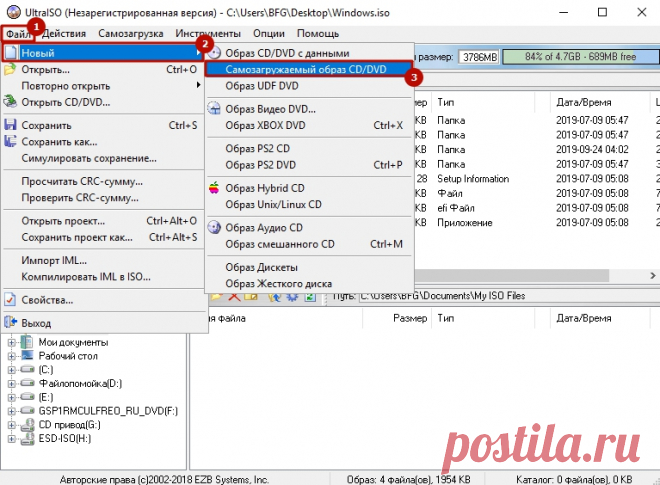Open the Действия menu

pyautogui.click(x=64, y=33)
